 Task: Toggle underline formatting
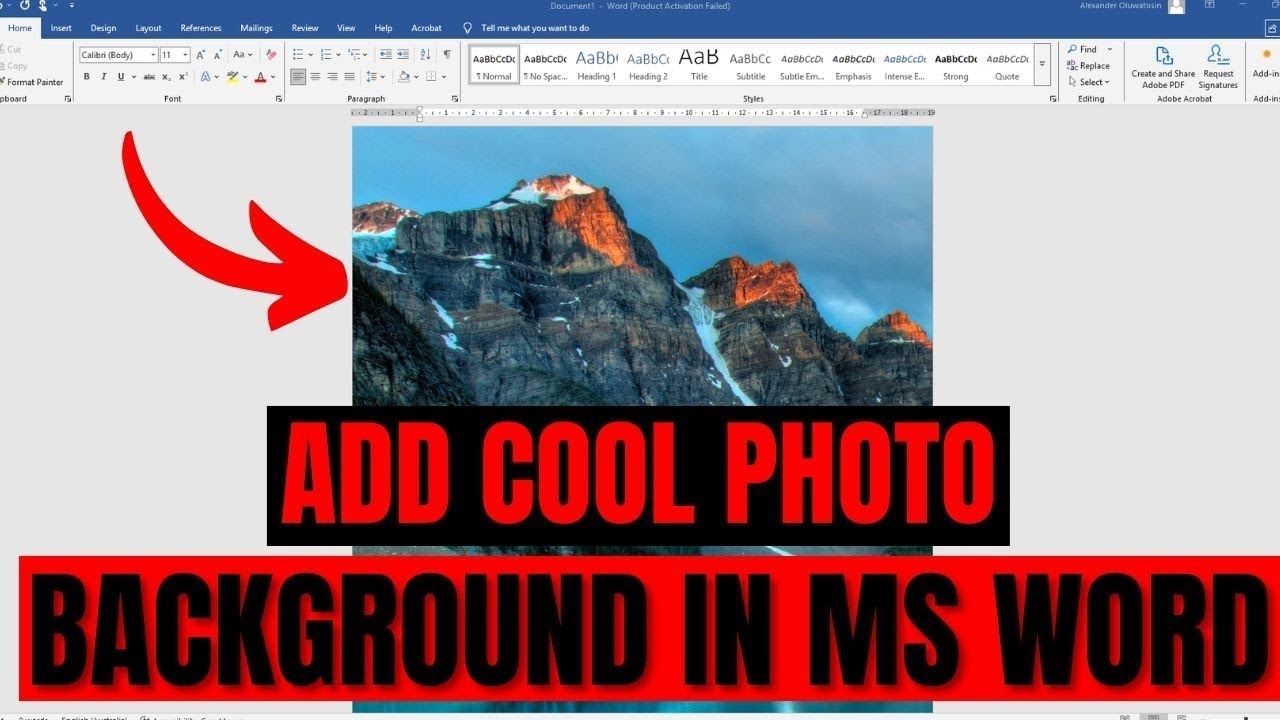pos(120,77)
